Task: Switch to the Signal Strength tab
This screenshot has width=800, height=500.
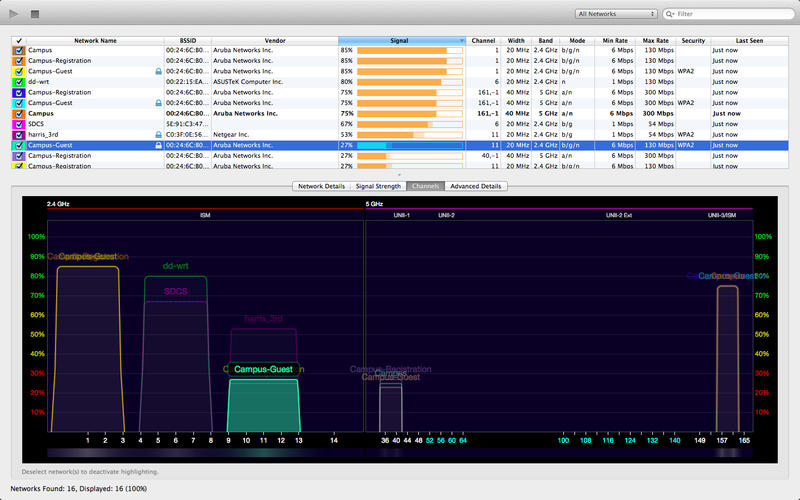Action: pyautogui.click(x=378, y=186)
